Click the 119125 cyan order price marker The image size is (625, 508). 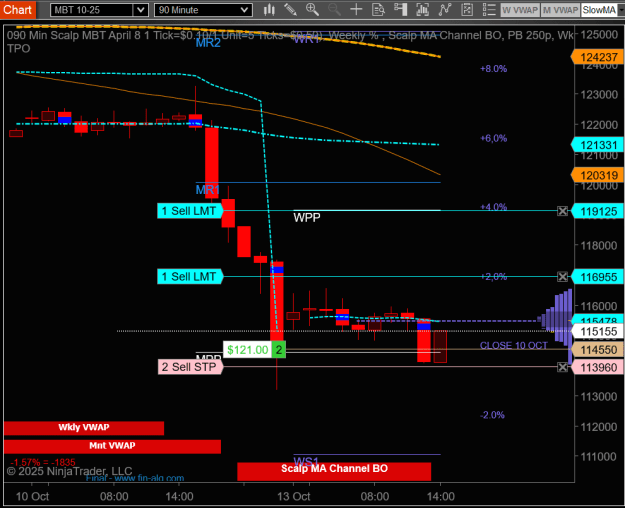(x=597, y=211)
